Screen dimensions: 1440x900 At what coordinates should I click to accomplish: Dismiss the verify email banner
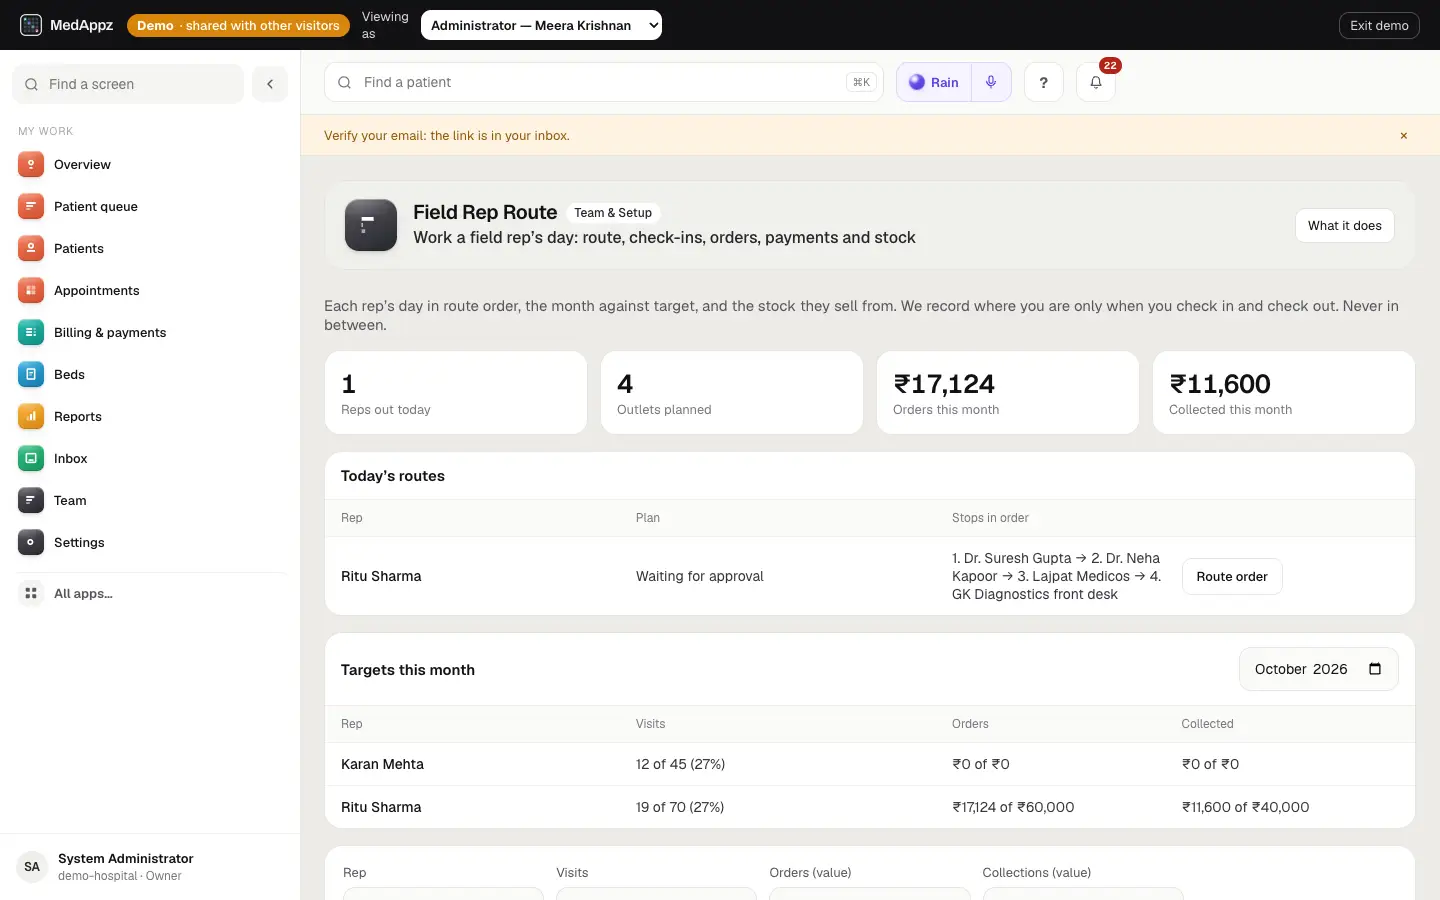point(1404,136)
